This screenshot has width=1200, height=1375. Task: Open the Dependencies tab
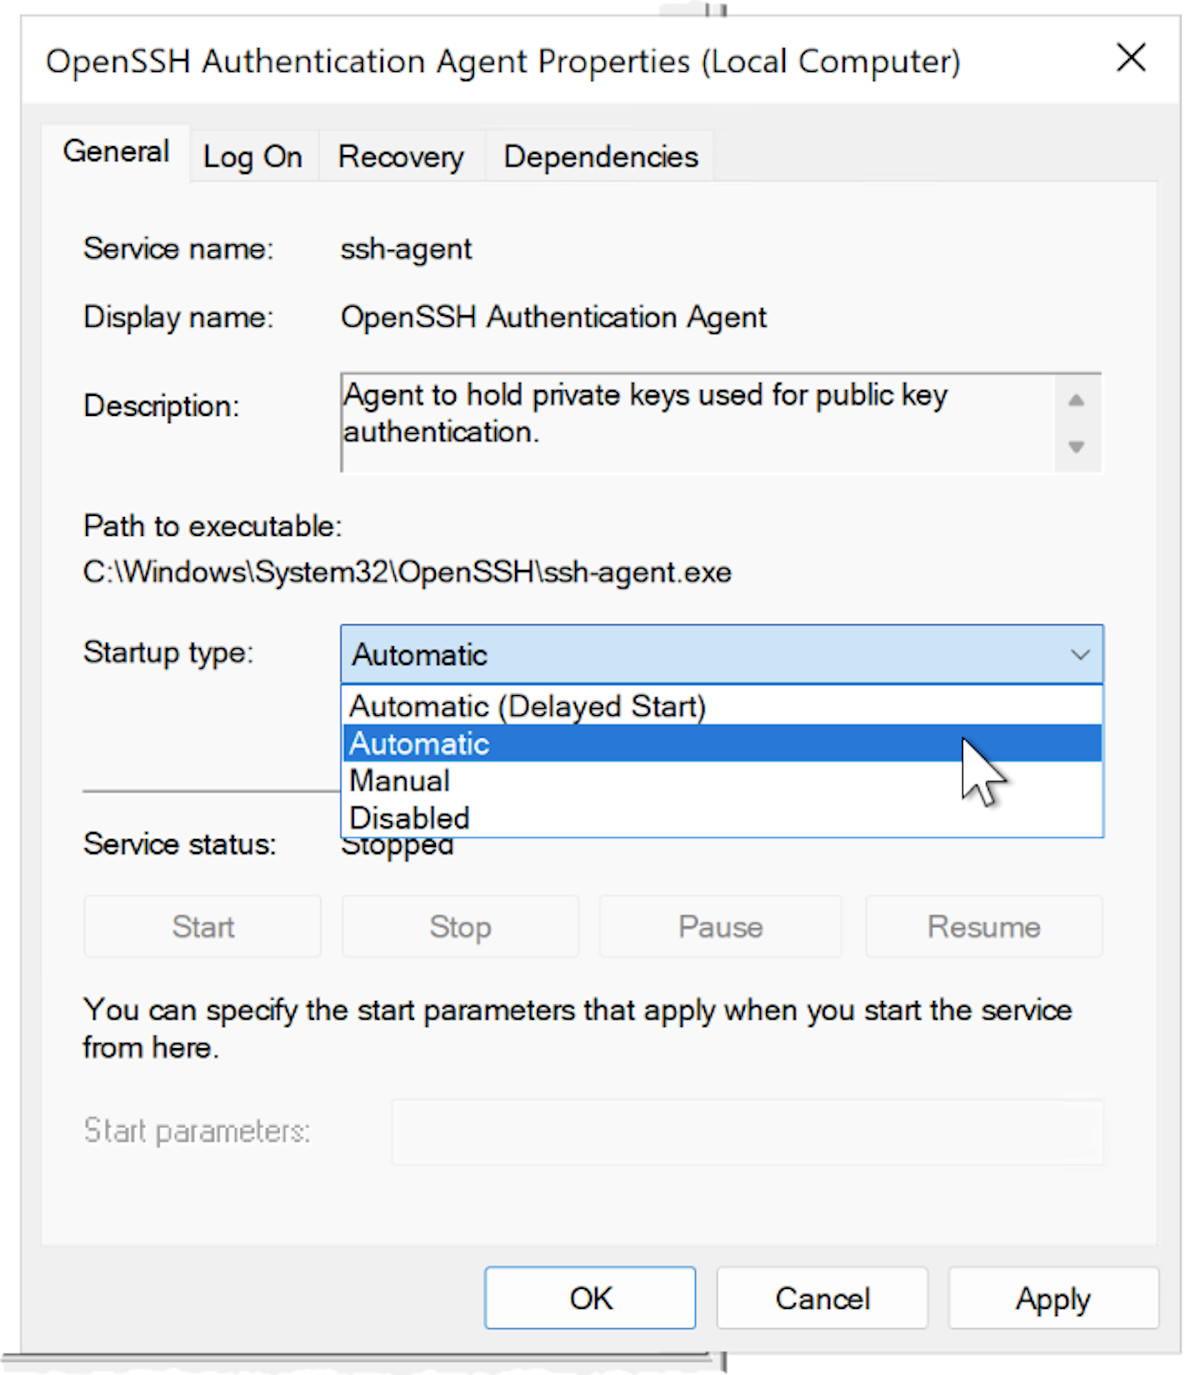(600, 157)
